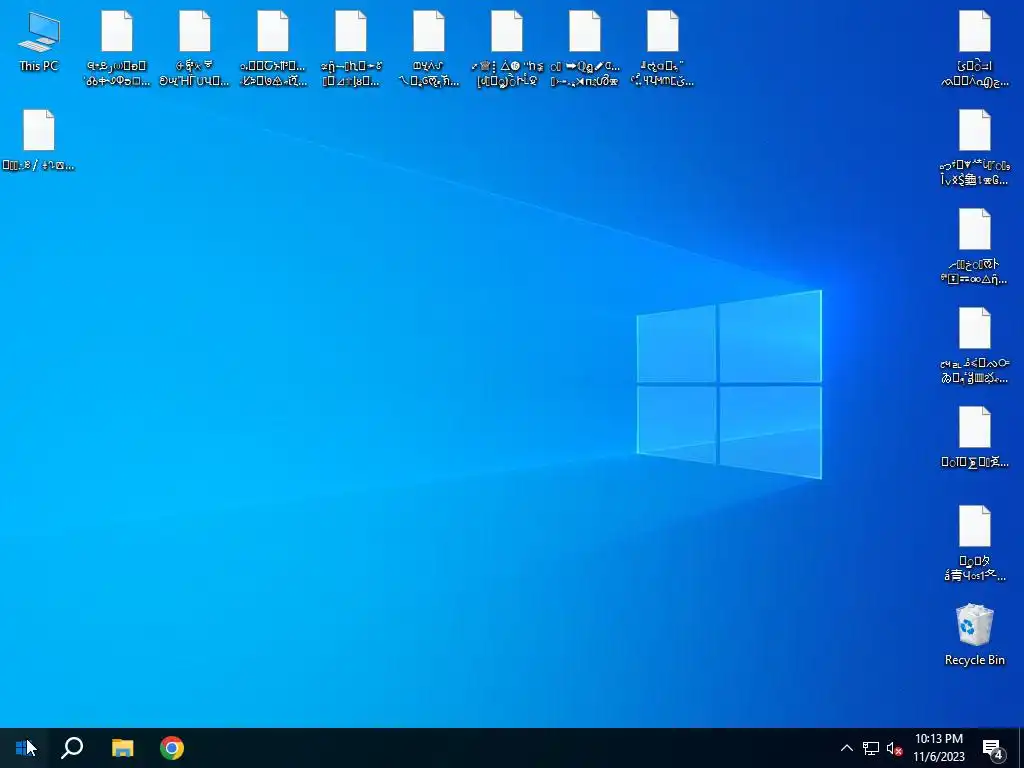
Task: Show hidden system tray icons
Action: coord(846,748)
